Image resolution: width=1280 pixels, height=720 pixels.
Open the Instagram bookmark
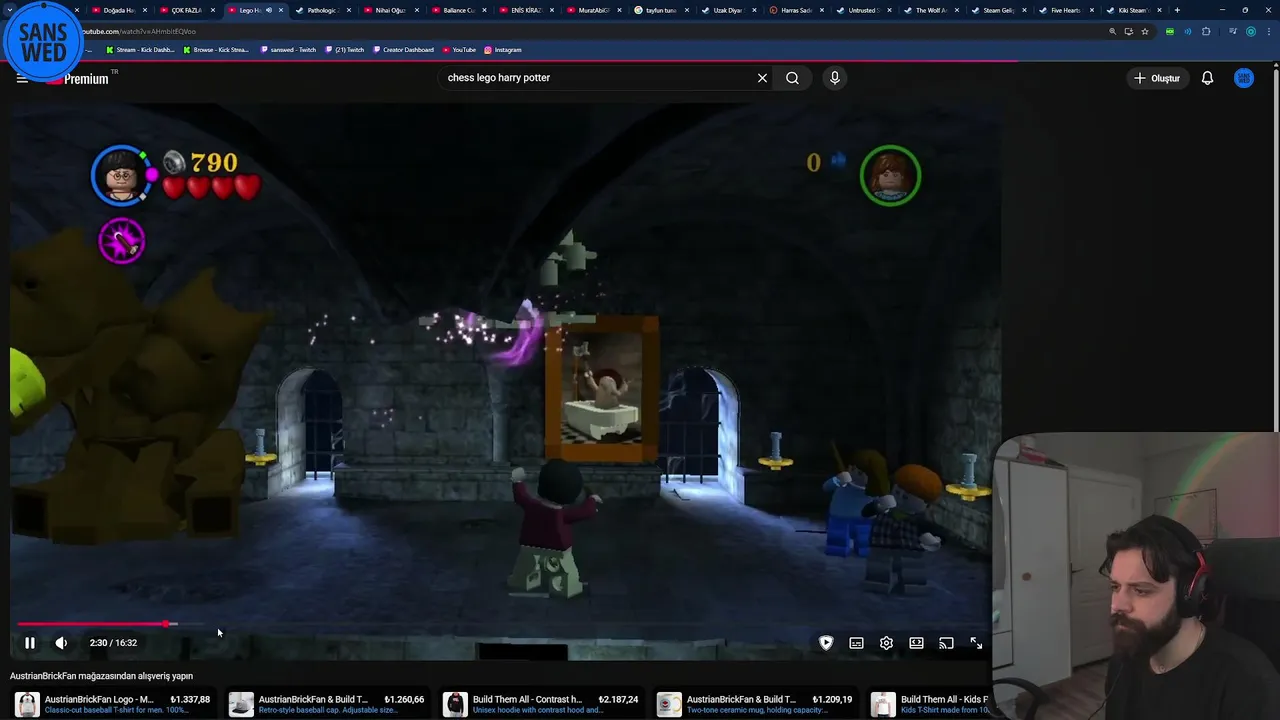coord(503,49)
